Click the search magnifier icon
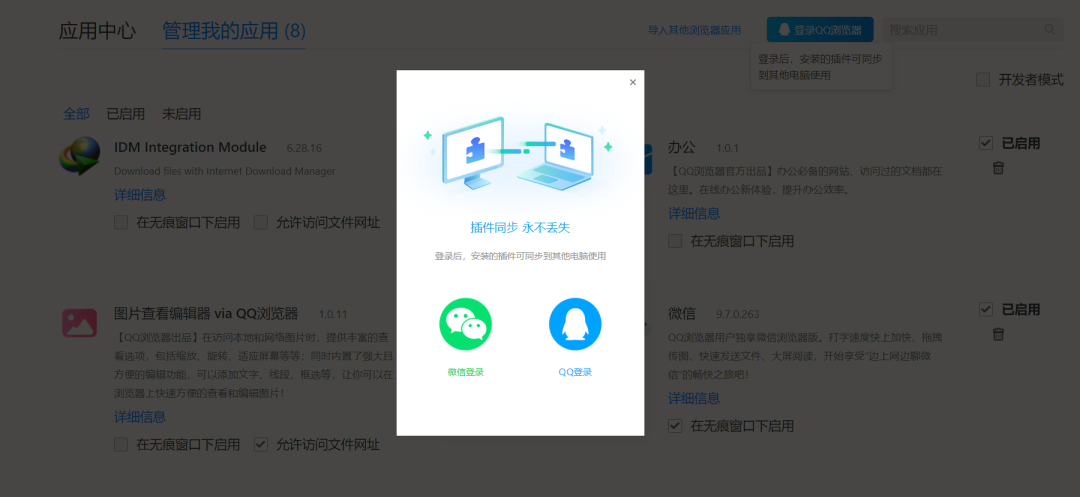The image size is (1080, 497). point(1050,30)
